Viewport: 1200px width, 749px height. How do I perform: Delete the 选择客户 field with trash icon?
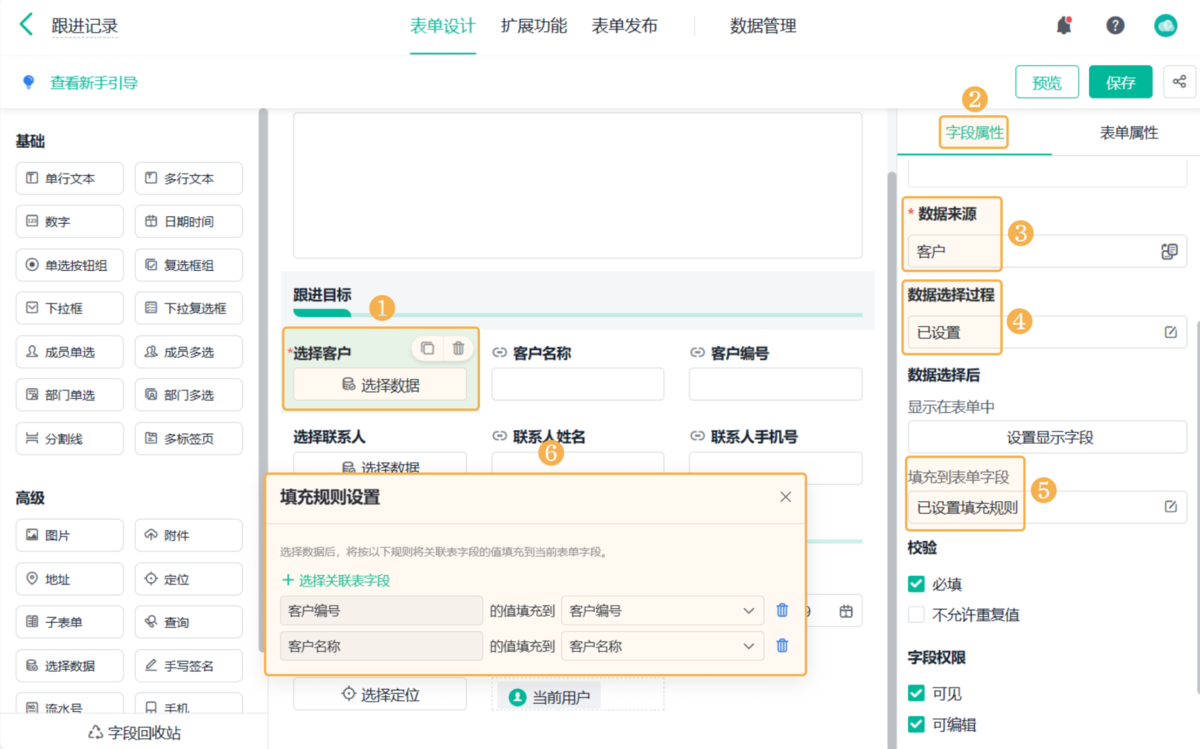point(458,348)
